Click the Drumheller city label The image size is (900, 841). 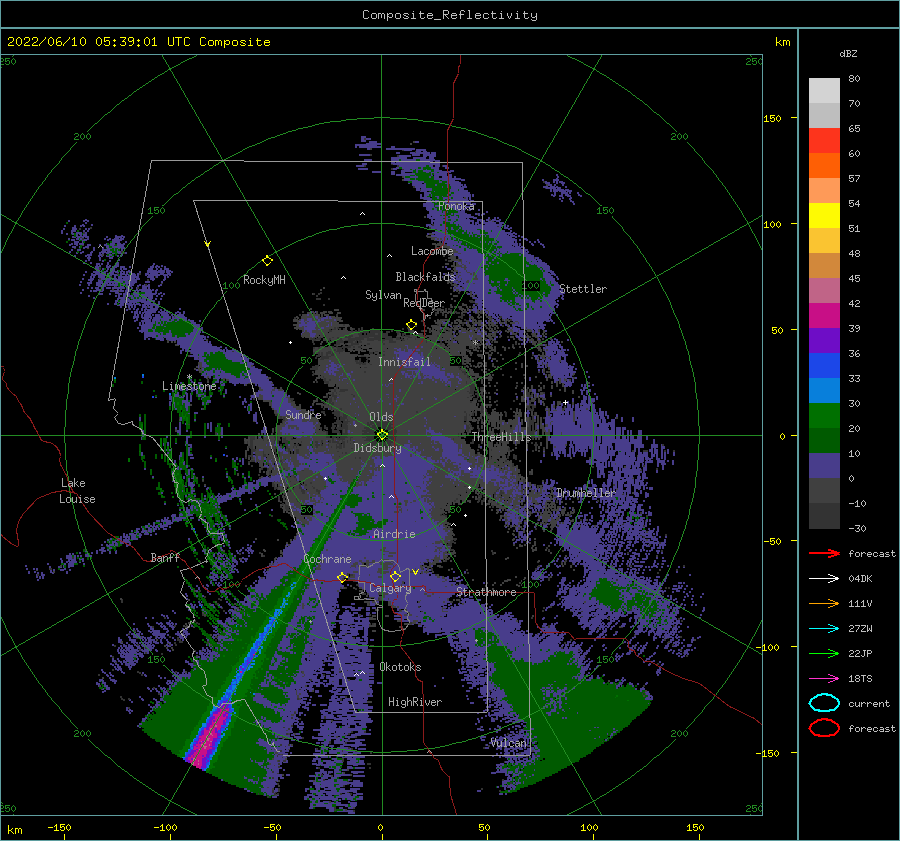pyautogui.click(x=585, y=493)
